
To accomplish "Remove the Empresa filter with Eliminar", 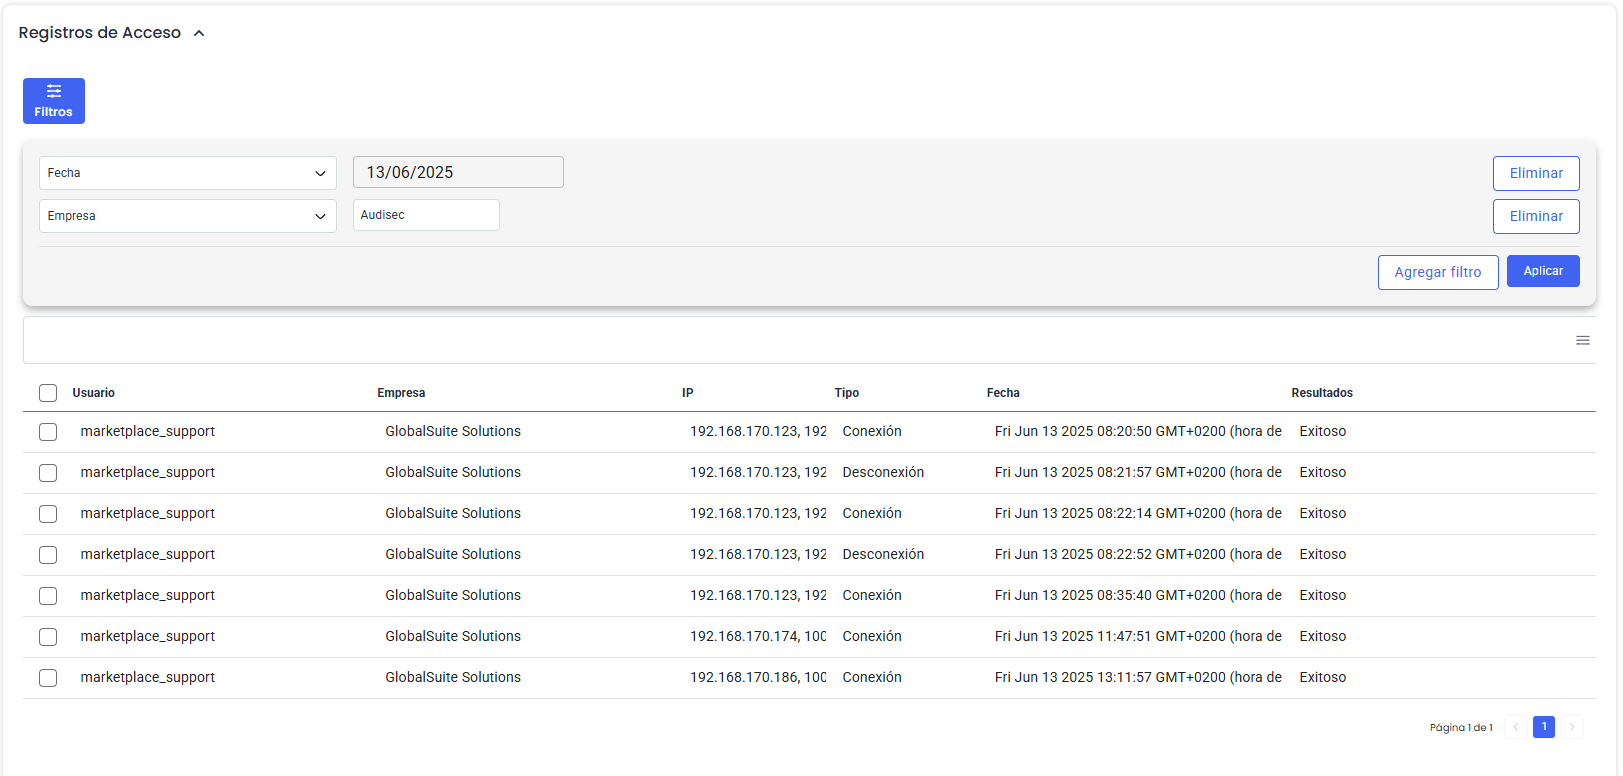I will click(1535, 216).
